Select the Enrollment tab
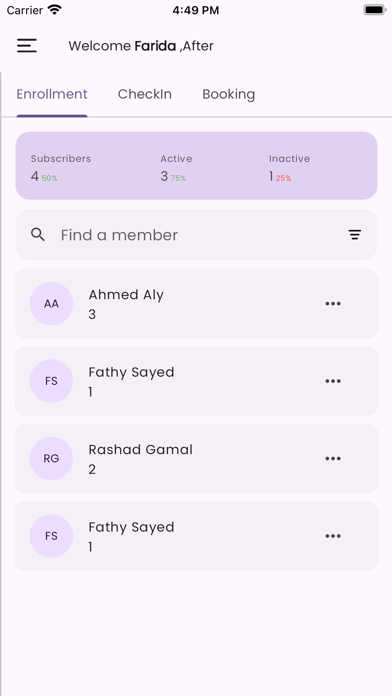 tap(52, 94)
